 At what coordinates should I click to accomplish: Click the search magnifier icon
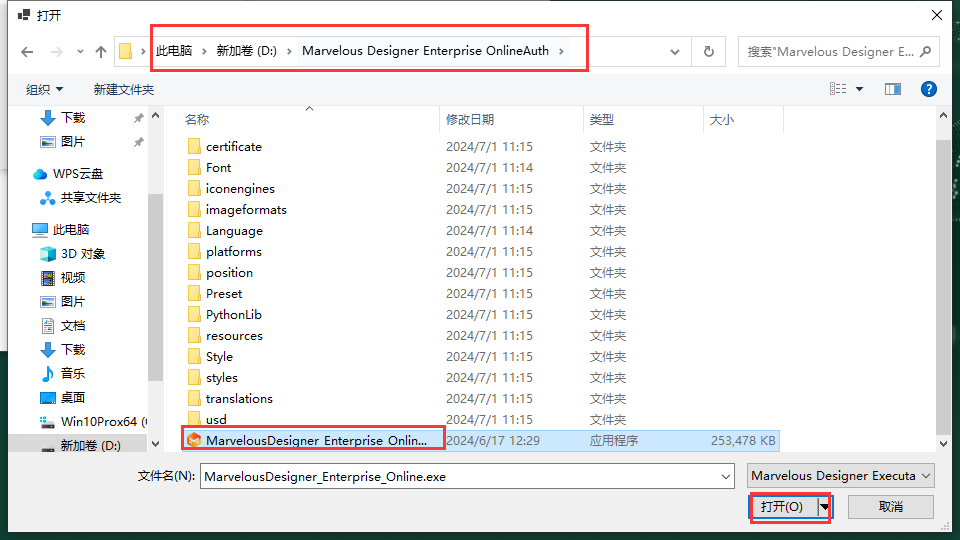tap(926, 51)
